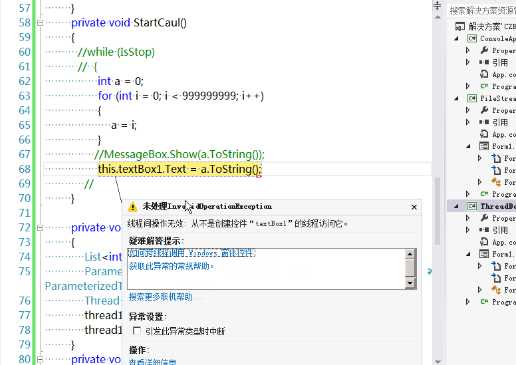Collapse the method outlining box at line 80

(x=40, y=359)
